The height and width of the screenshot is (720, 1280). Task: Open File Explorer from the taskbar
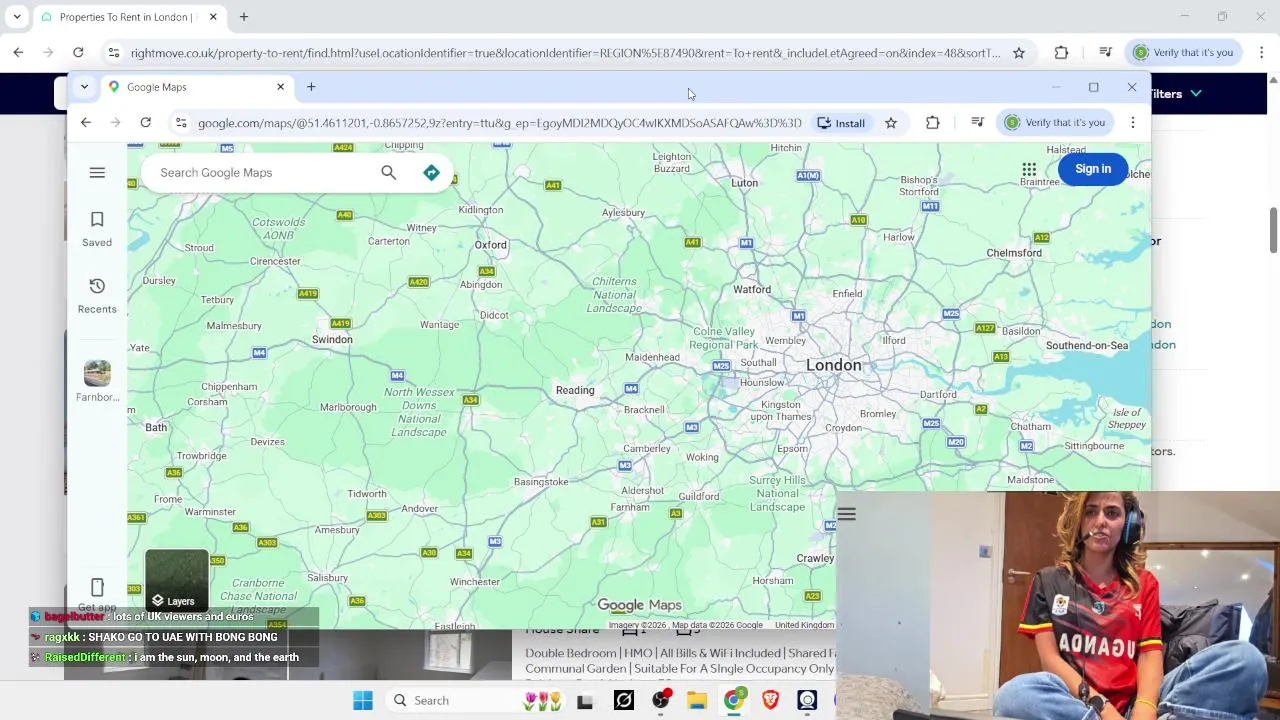[x=697, y=701]
